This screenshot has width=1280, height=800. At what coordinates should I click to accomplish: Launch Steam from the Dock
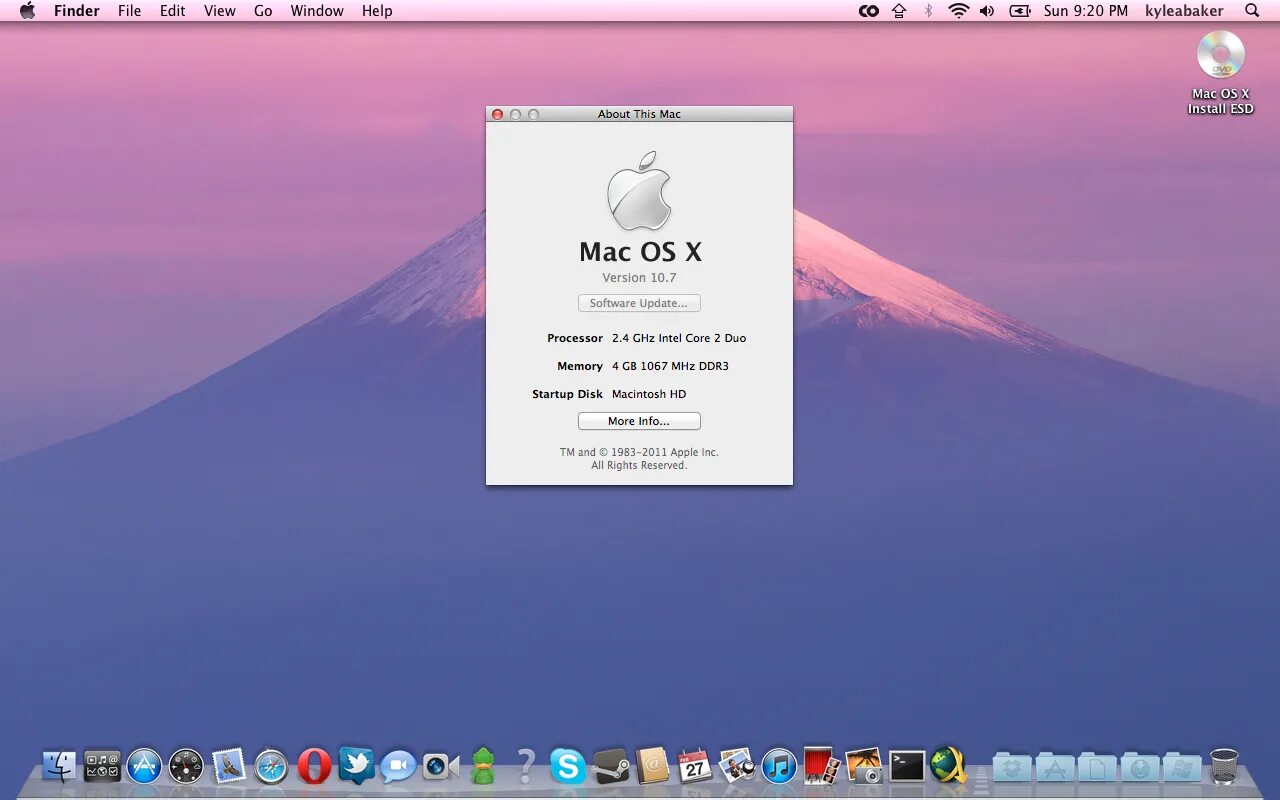(610, 766)
